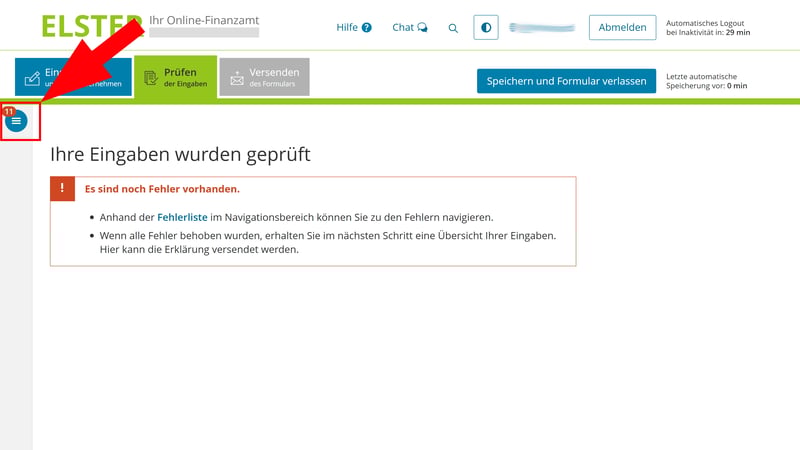
Task: Click the speech bubble icon beside Chat
Action: (x=423, y=28)
